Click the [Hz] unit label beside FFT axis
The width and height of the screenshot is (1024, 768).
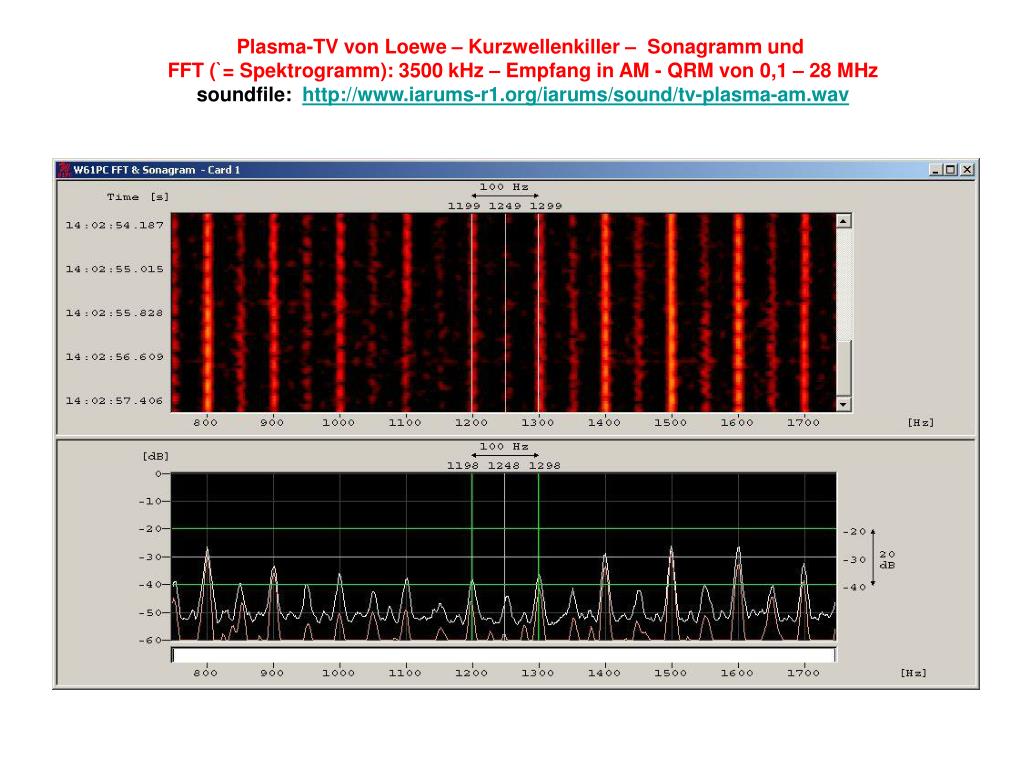click(913, 673)
